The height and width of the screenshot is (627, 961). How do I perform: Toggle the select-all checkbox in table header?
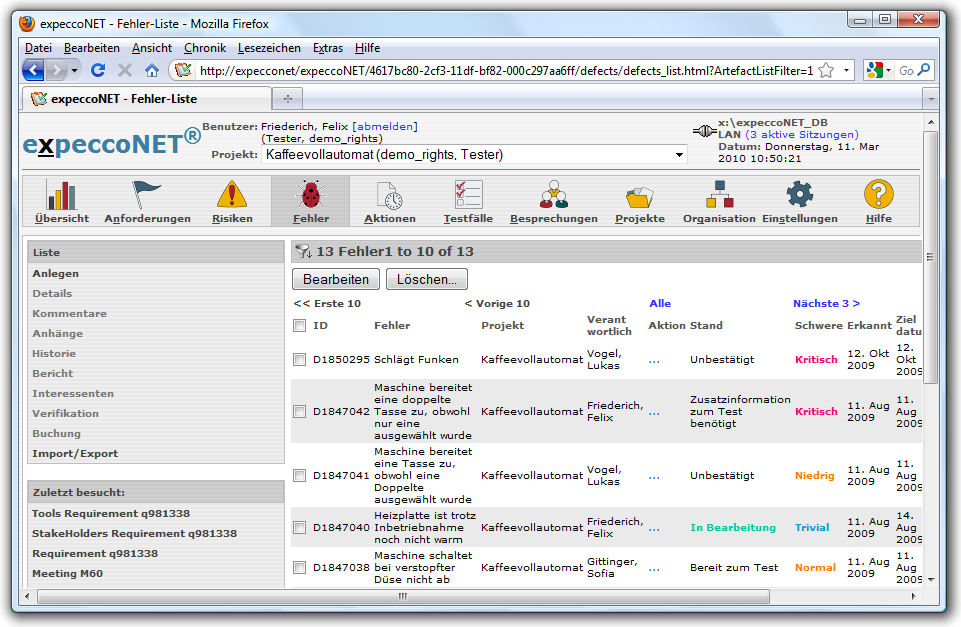[300, 325]
